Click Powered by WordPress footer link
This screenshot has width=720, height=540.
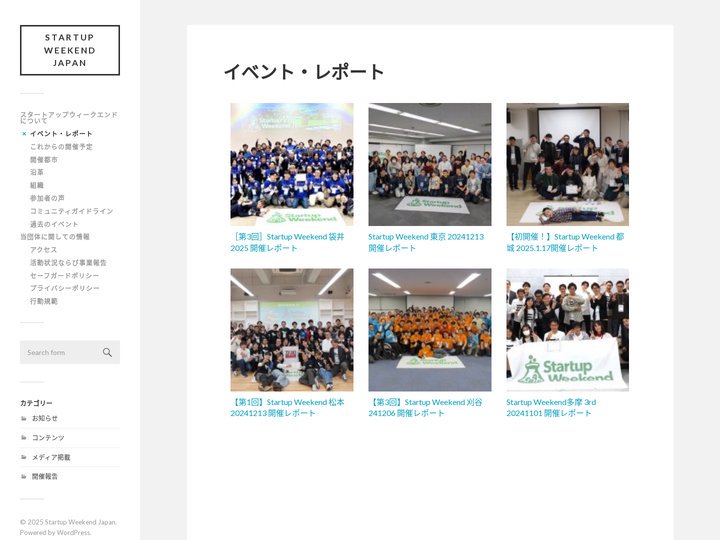pos(55,532)
